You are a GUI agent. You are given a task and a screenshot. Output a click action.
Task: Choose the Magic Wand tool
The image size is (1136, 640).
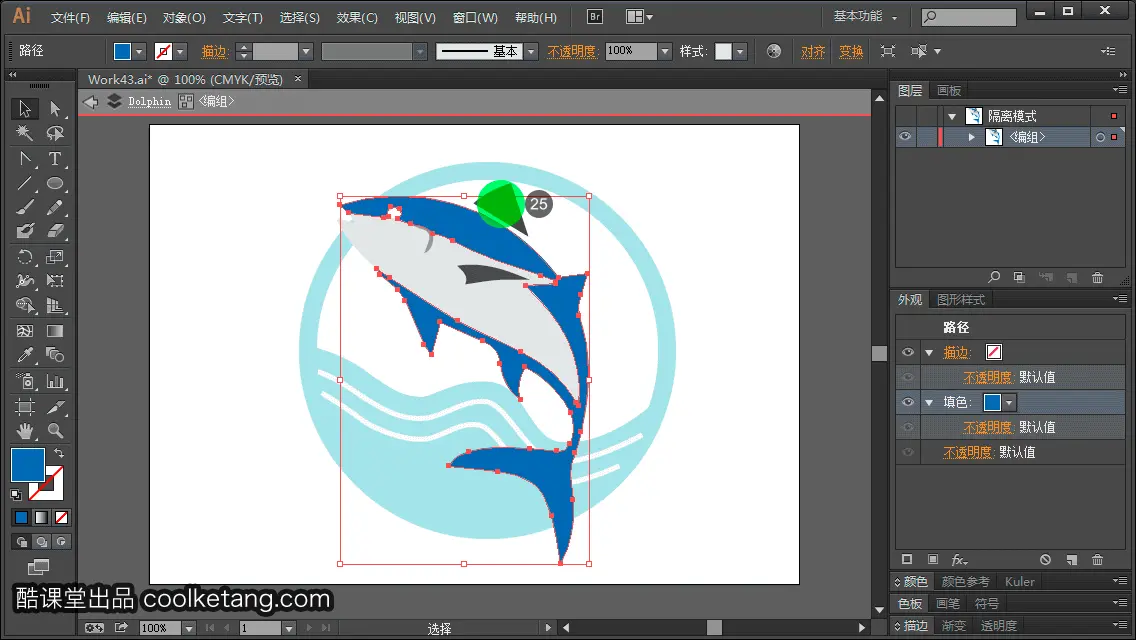coord(25,133)
